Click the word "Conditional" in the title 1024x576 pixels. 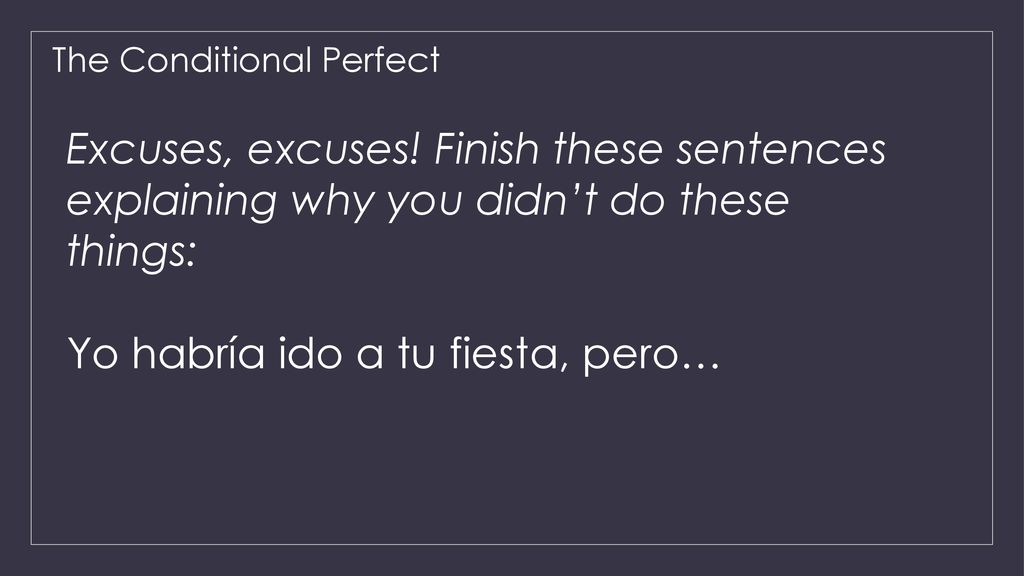click(x=216, y=60)
